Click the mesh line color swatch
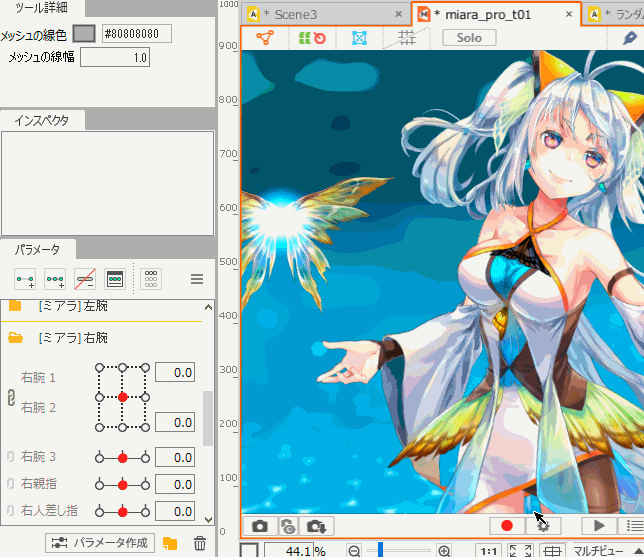The image size is (644, 557). [85, 34]
